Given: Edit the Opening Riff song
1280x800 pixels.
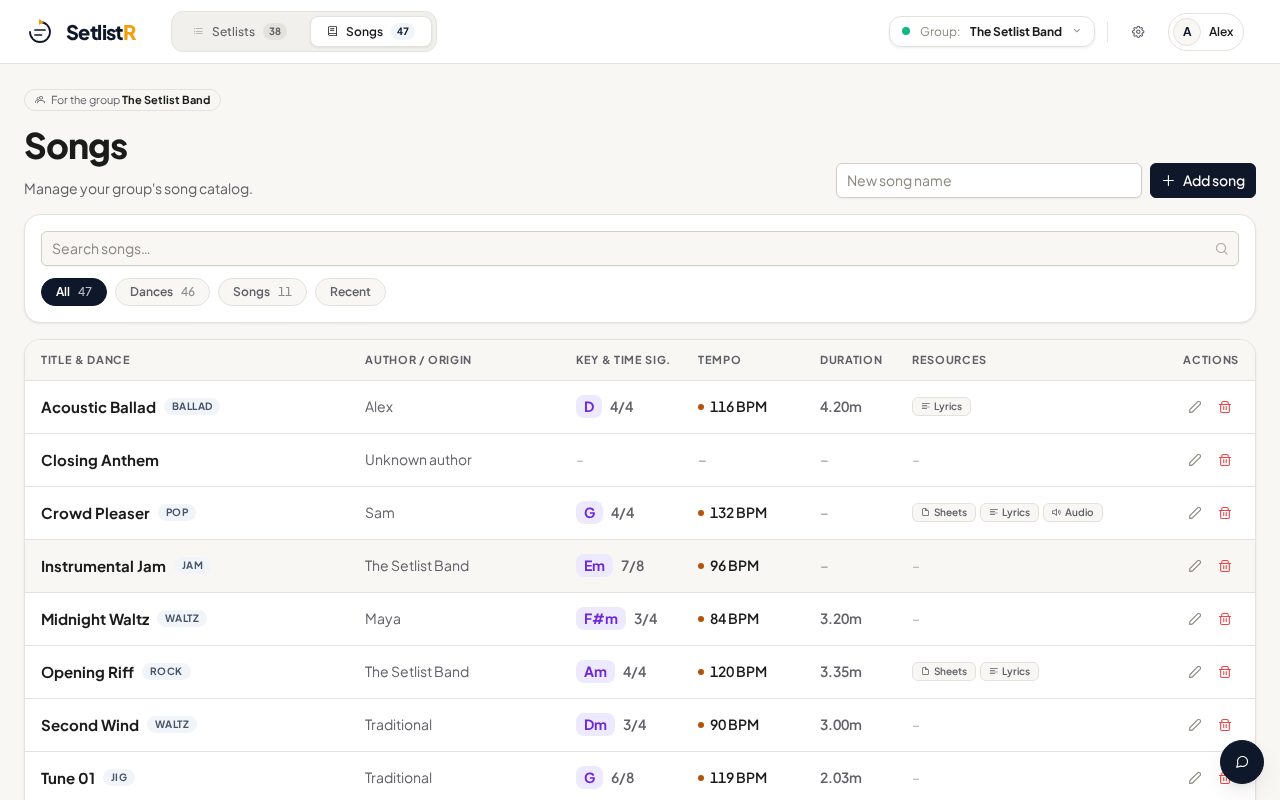Looking at the screenshot, I should (1194, 672).
